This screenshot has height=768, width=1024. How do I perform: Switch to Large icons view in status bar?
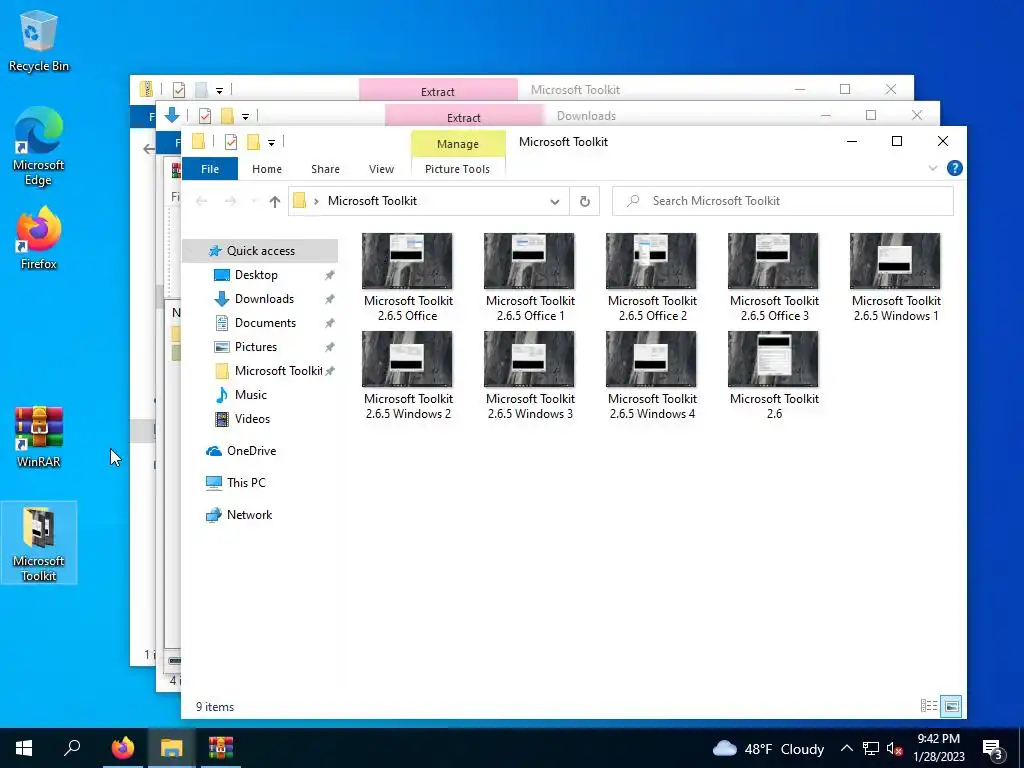click(x=952, y=706)
